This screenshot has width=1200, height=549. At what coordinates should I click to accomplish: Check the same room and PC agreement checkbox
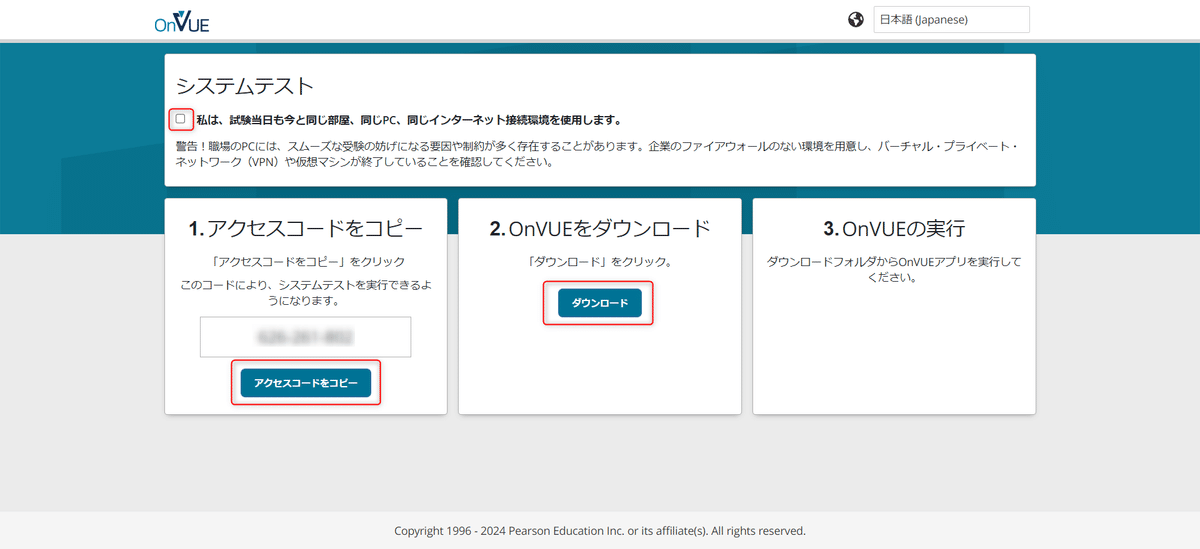(181, 119)
